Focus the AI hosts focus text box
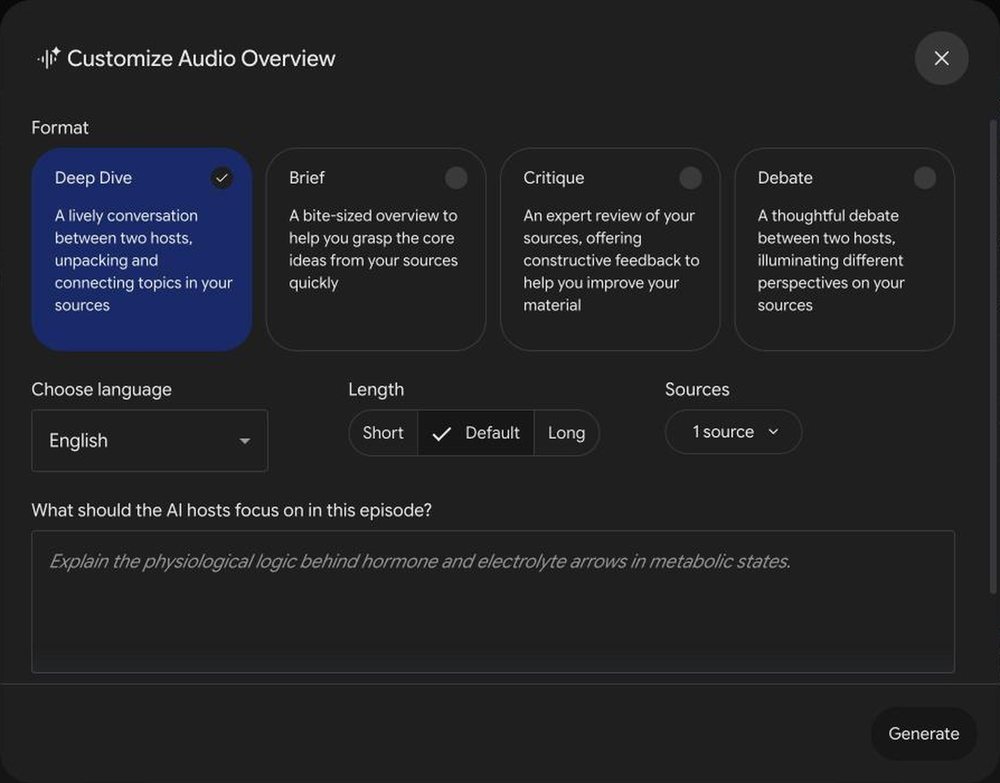This screenshot has width=1000, height=783. [493, 601]
